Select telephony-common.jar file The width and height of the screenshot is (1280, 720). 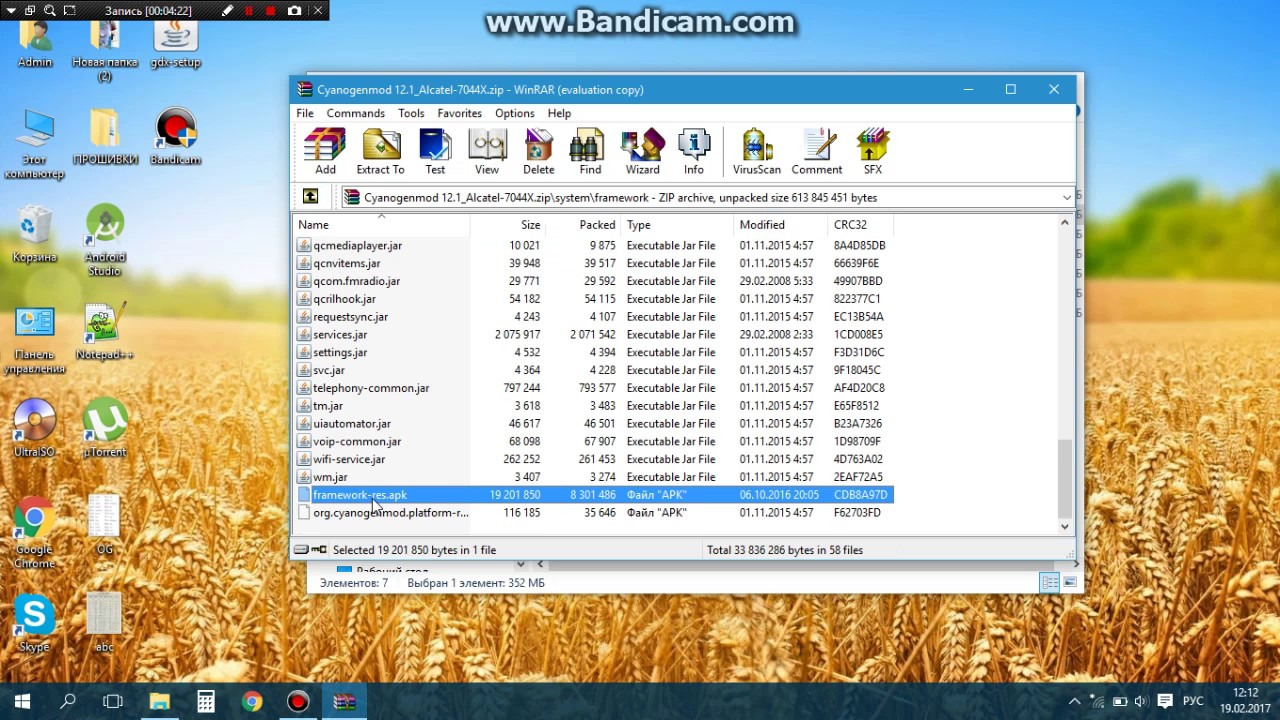click(x=594, y=388)
